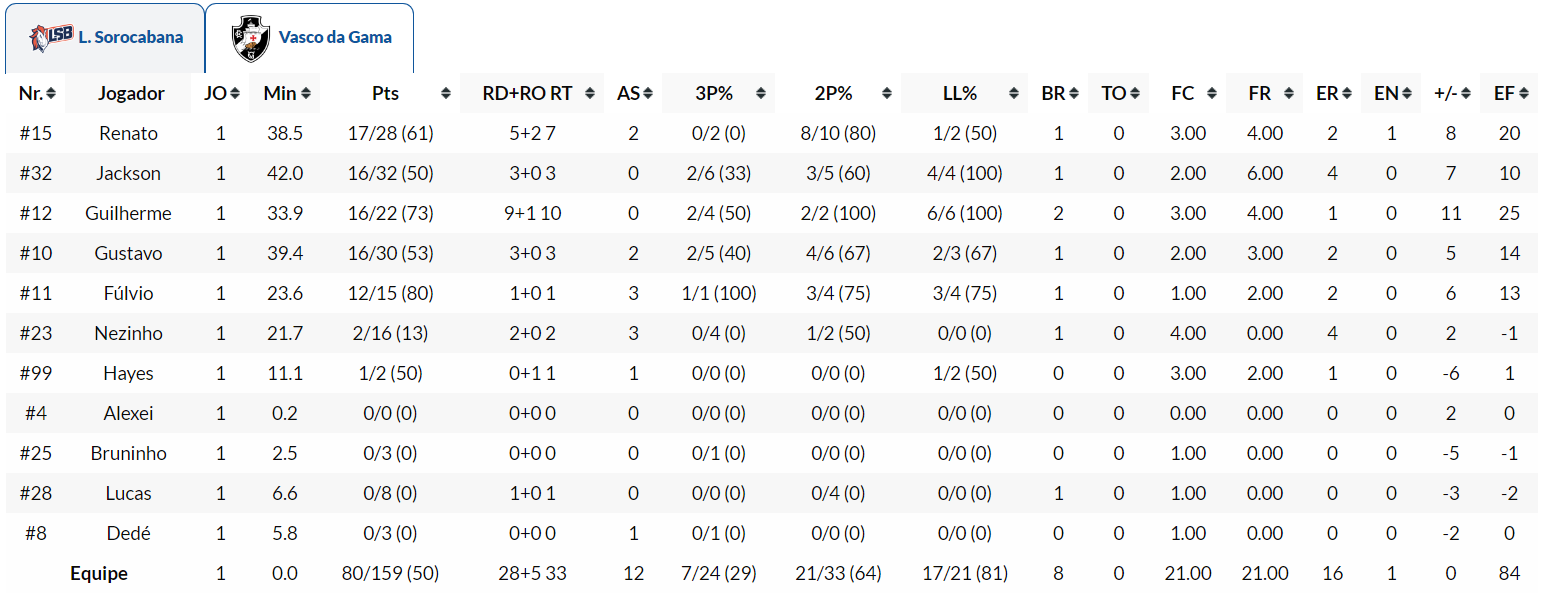The image size is (1541, 596).
Task: Click sort arrows beside Pts header
Action: point(445,94)
